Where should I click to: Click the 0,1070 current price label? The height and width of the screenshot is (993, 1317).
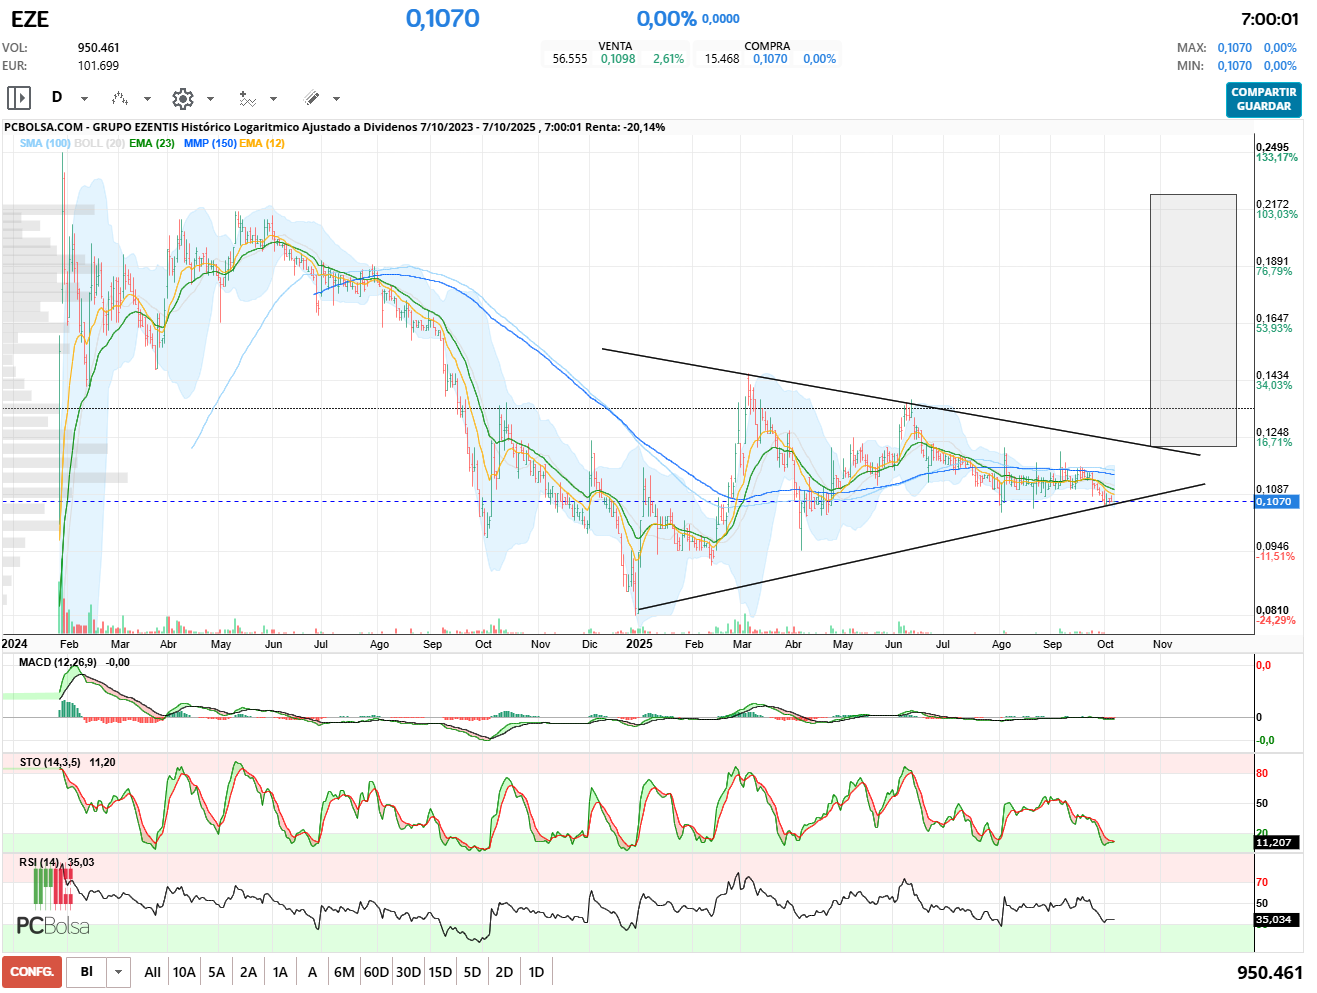[x=1276, y=501]
